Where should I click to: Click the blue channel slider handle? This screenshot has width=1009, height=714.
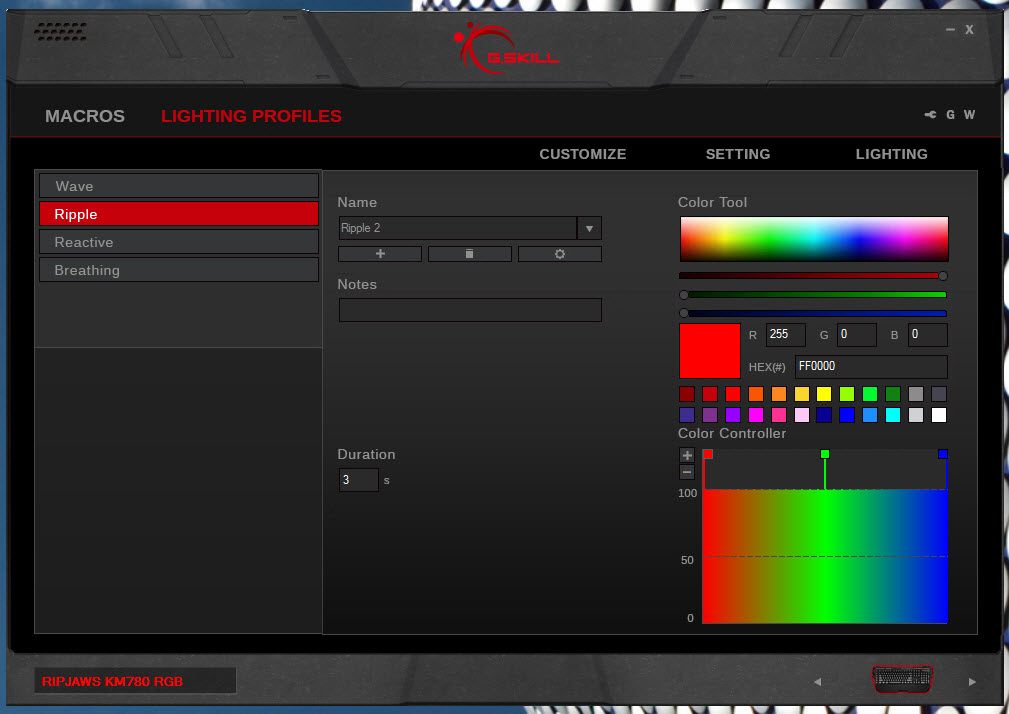click(684, 313)
